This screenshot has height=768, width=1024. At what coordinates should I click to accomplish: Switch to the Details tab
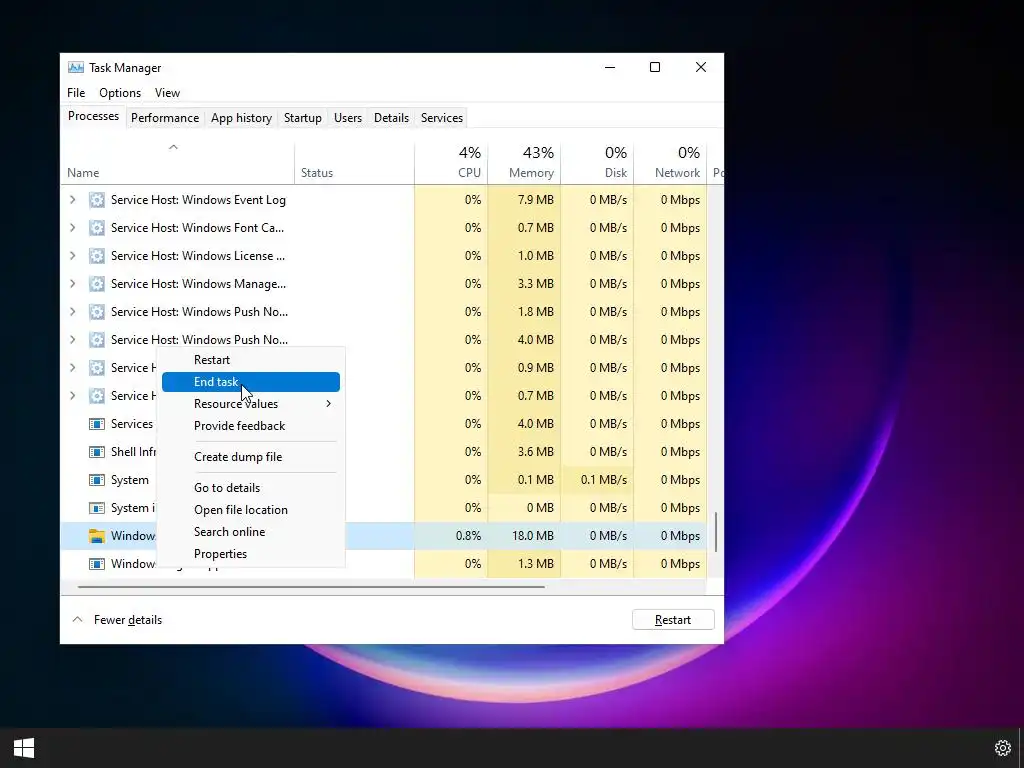[x=391, y=118]
